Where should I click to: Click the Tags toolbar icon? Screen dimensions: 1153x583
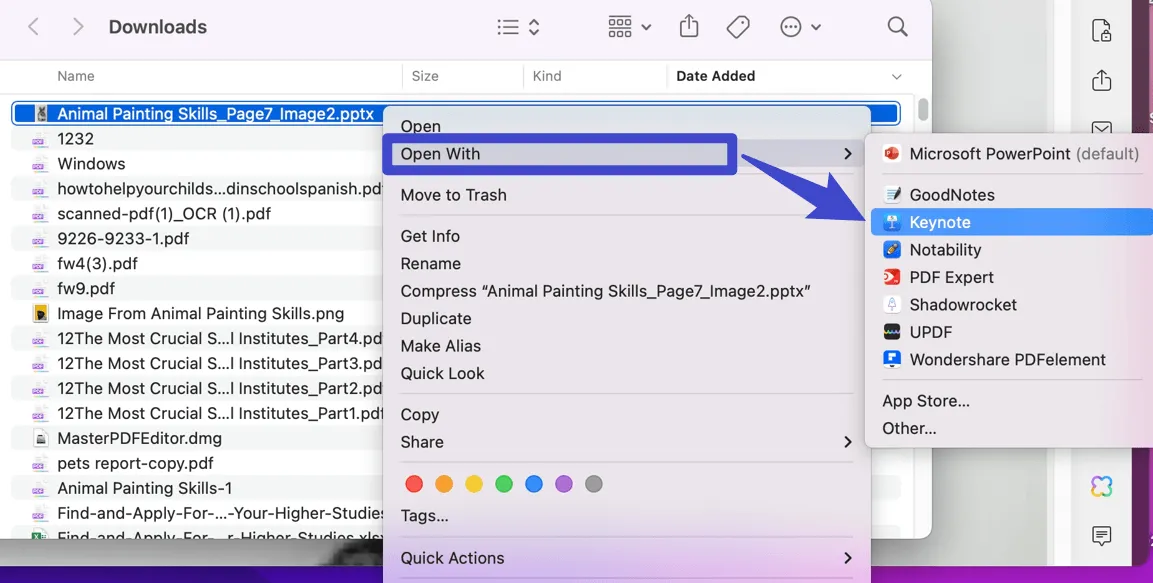(x=738, y=27)
